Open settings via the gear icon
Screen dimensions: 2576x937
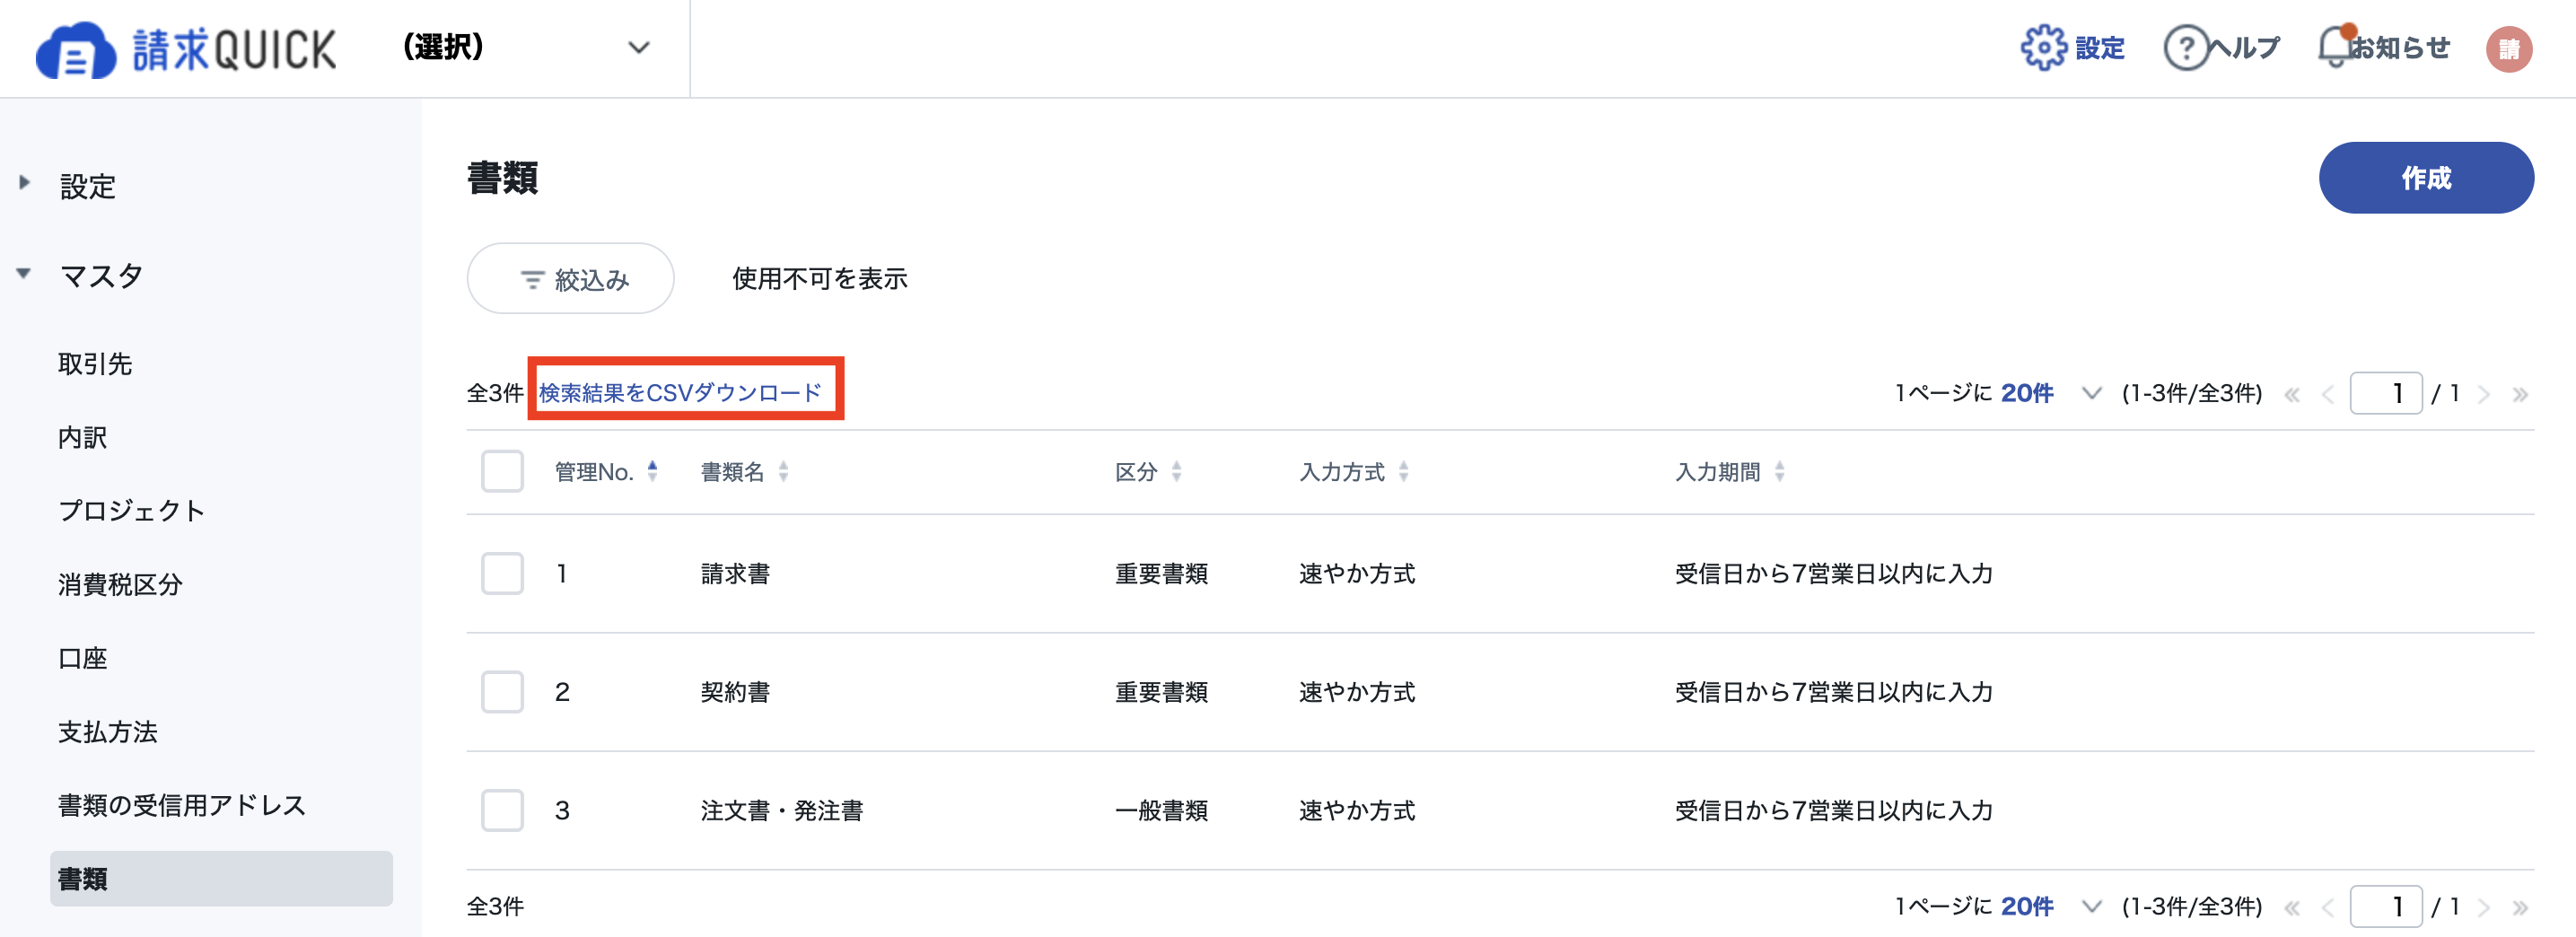(2044, 47)
